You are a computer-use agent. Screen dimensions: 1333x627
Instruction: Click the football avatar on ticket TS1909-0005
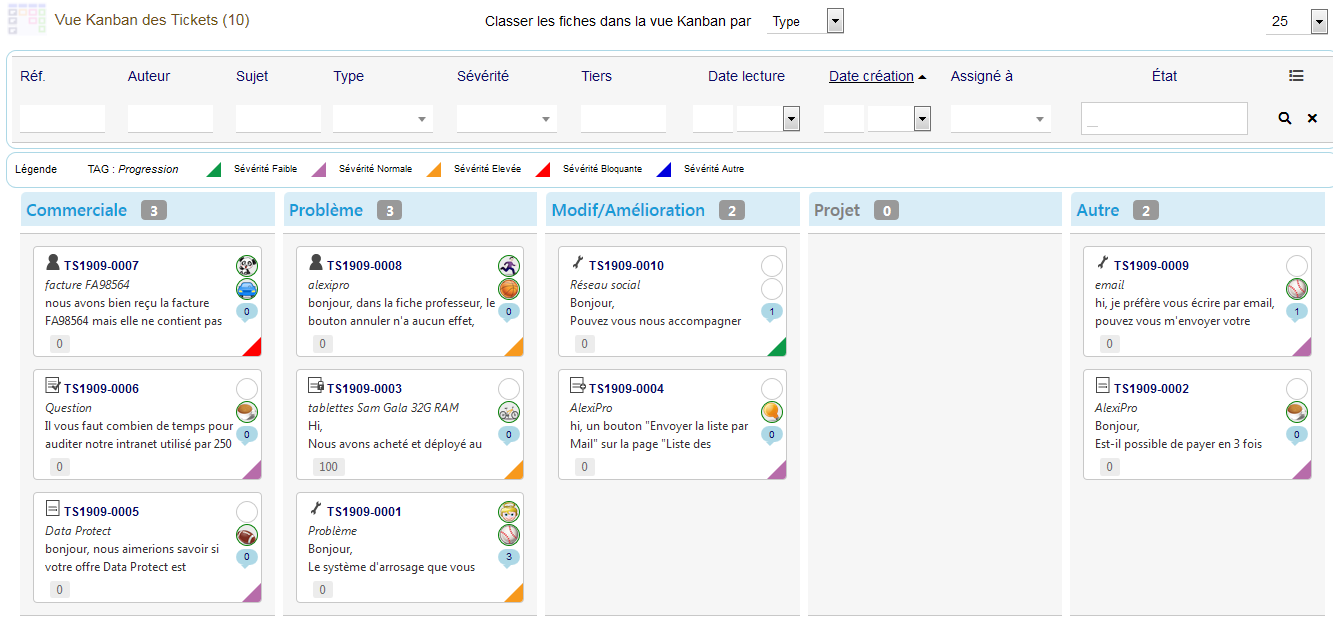pos(247,535)
